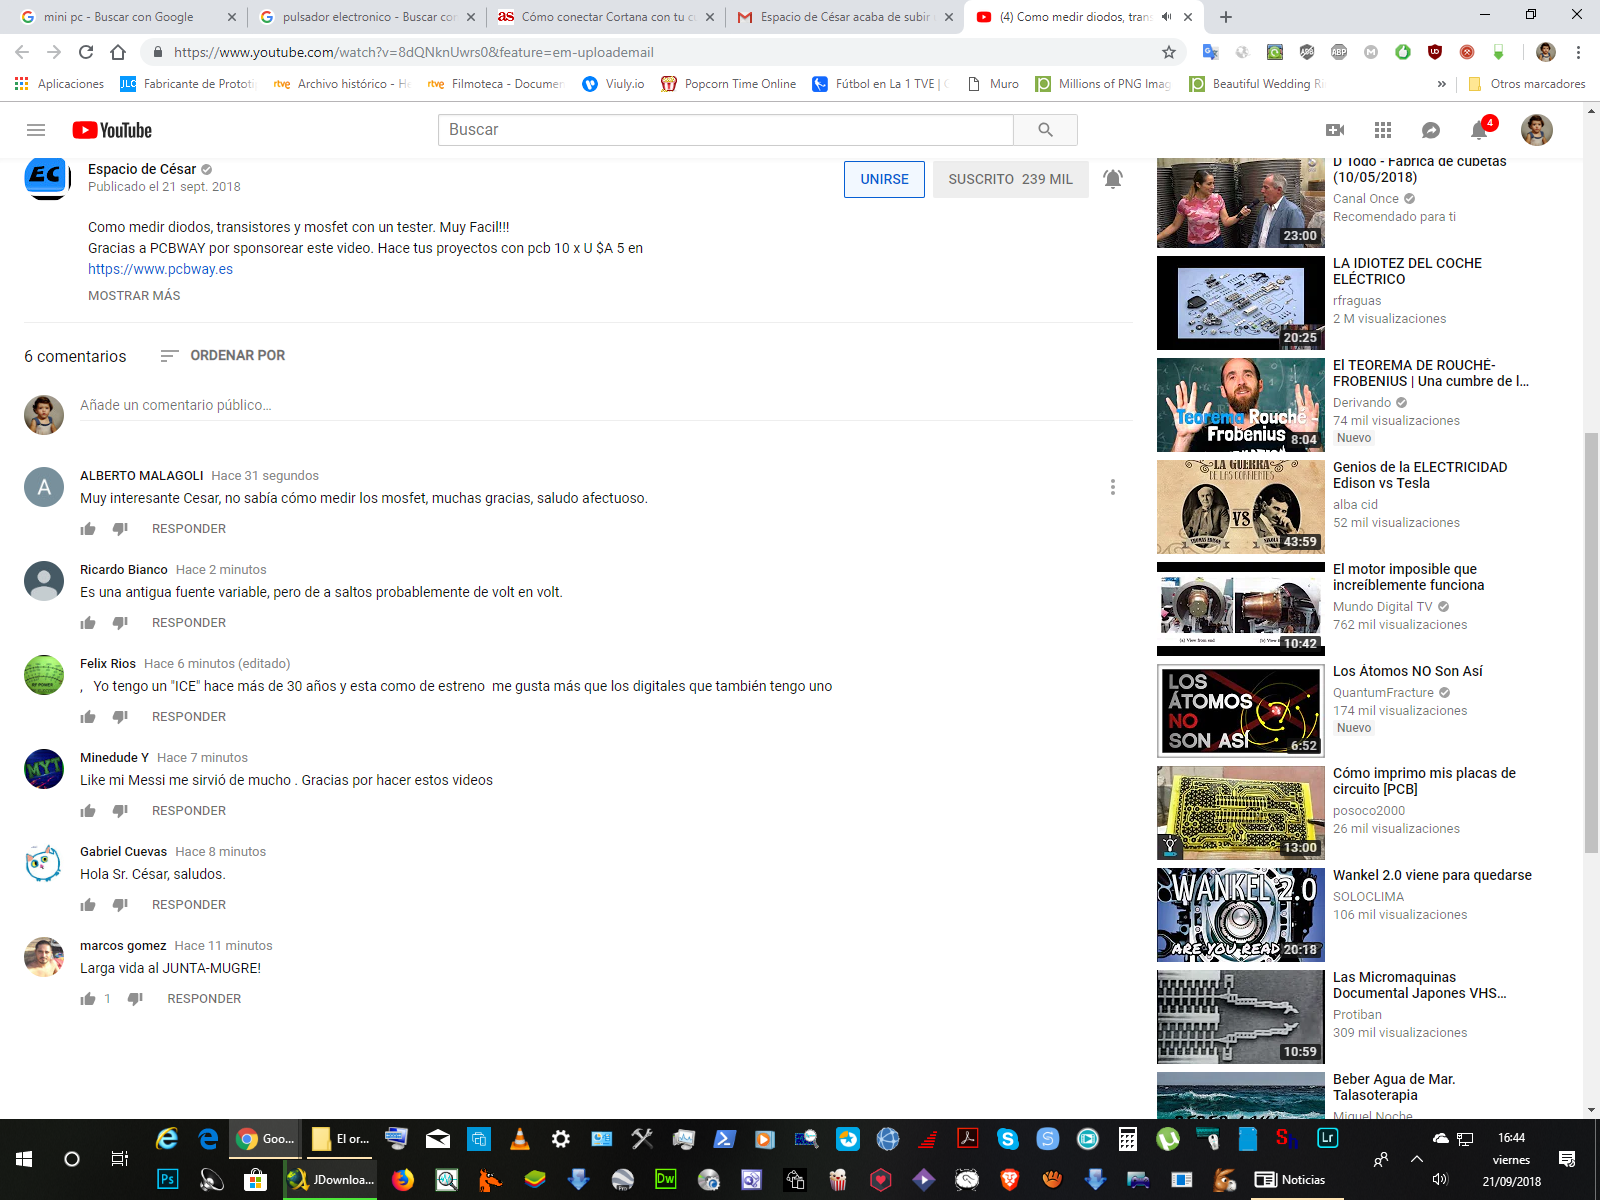Open options menu on Alberto's comment
The width and height of the screenshot is (1600, 1200).
1112,487
